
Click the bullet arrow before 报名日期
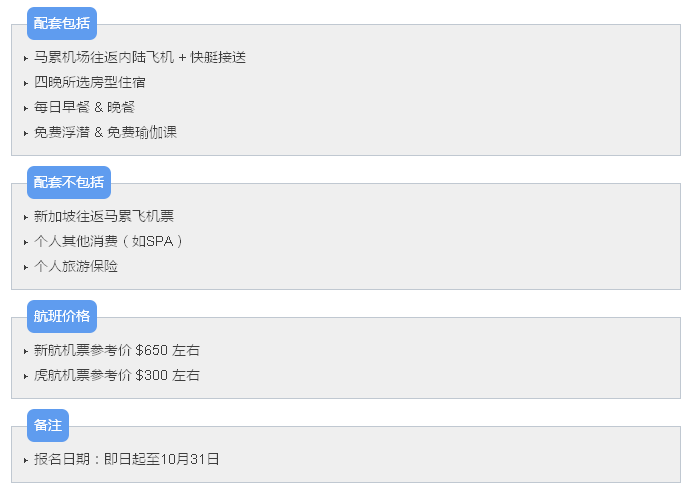tap(26, 461)
